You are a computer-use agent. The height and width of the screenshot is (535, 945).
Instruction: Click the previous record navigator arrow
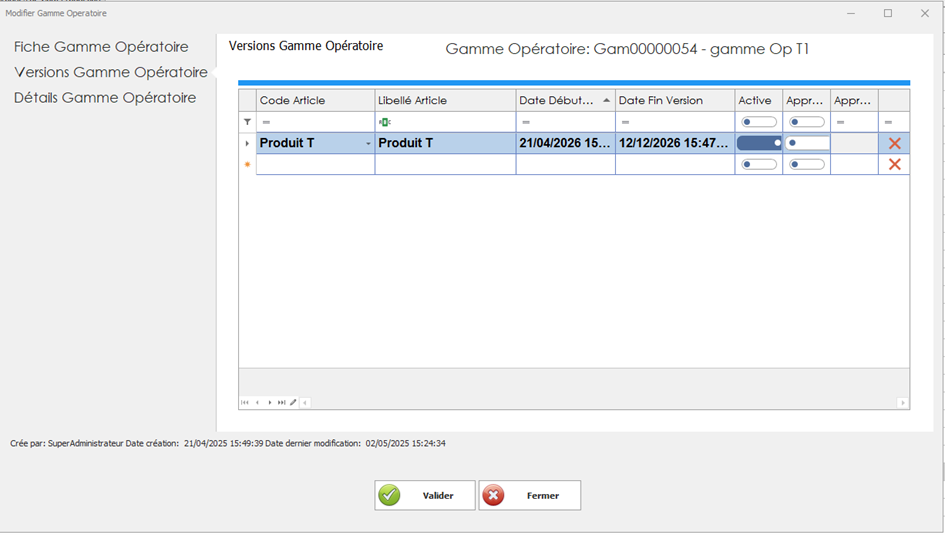pos(257,402)
